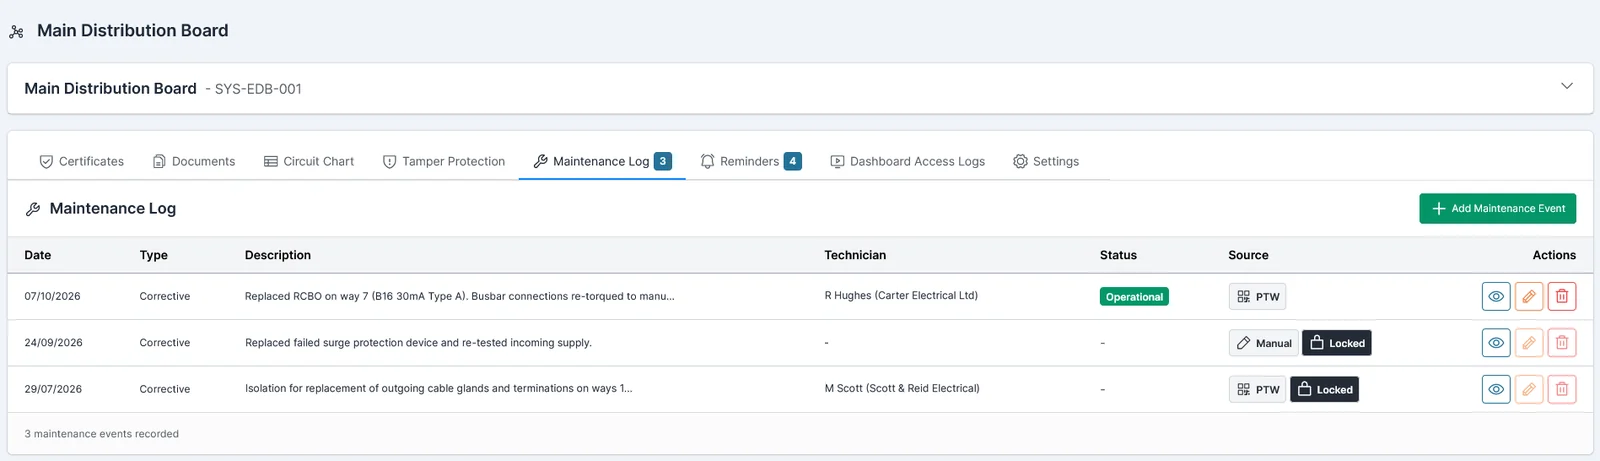View the 29/07/2026 isolation event
1600x461 pixels.
pyautogui.click(x=1496, y=389)
